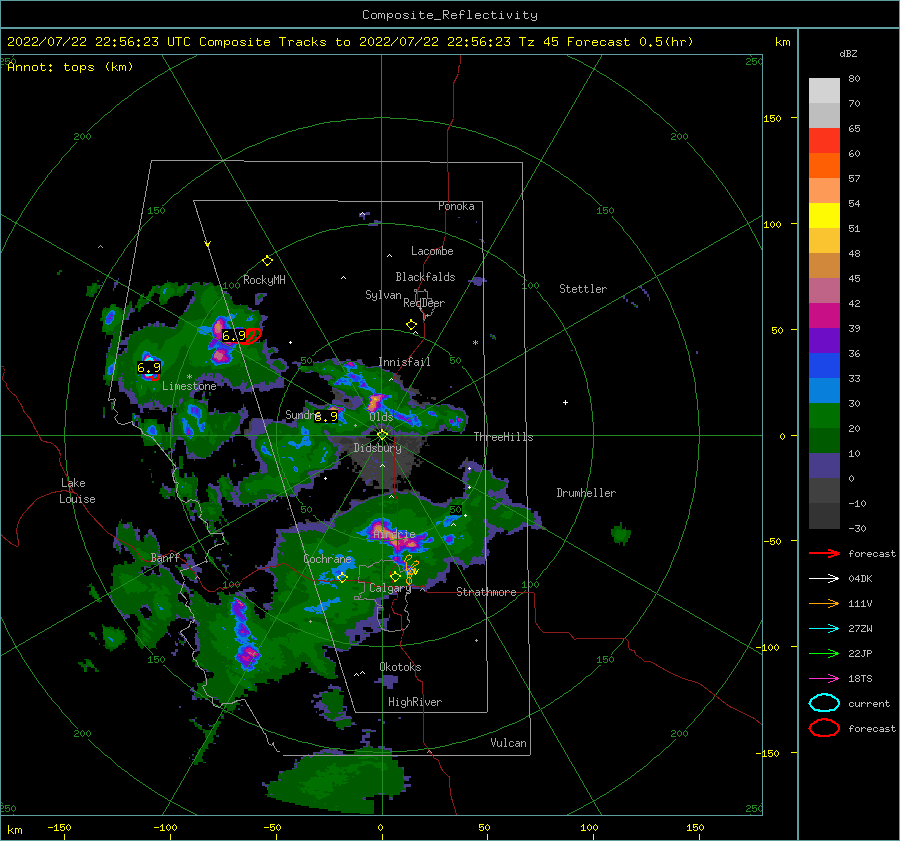Click the Innisfail map label
900x841 pixels.
pos(404,362)
